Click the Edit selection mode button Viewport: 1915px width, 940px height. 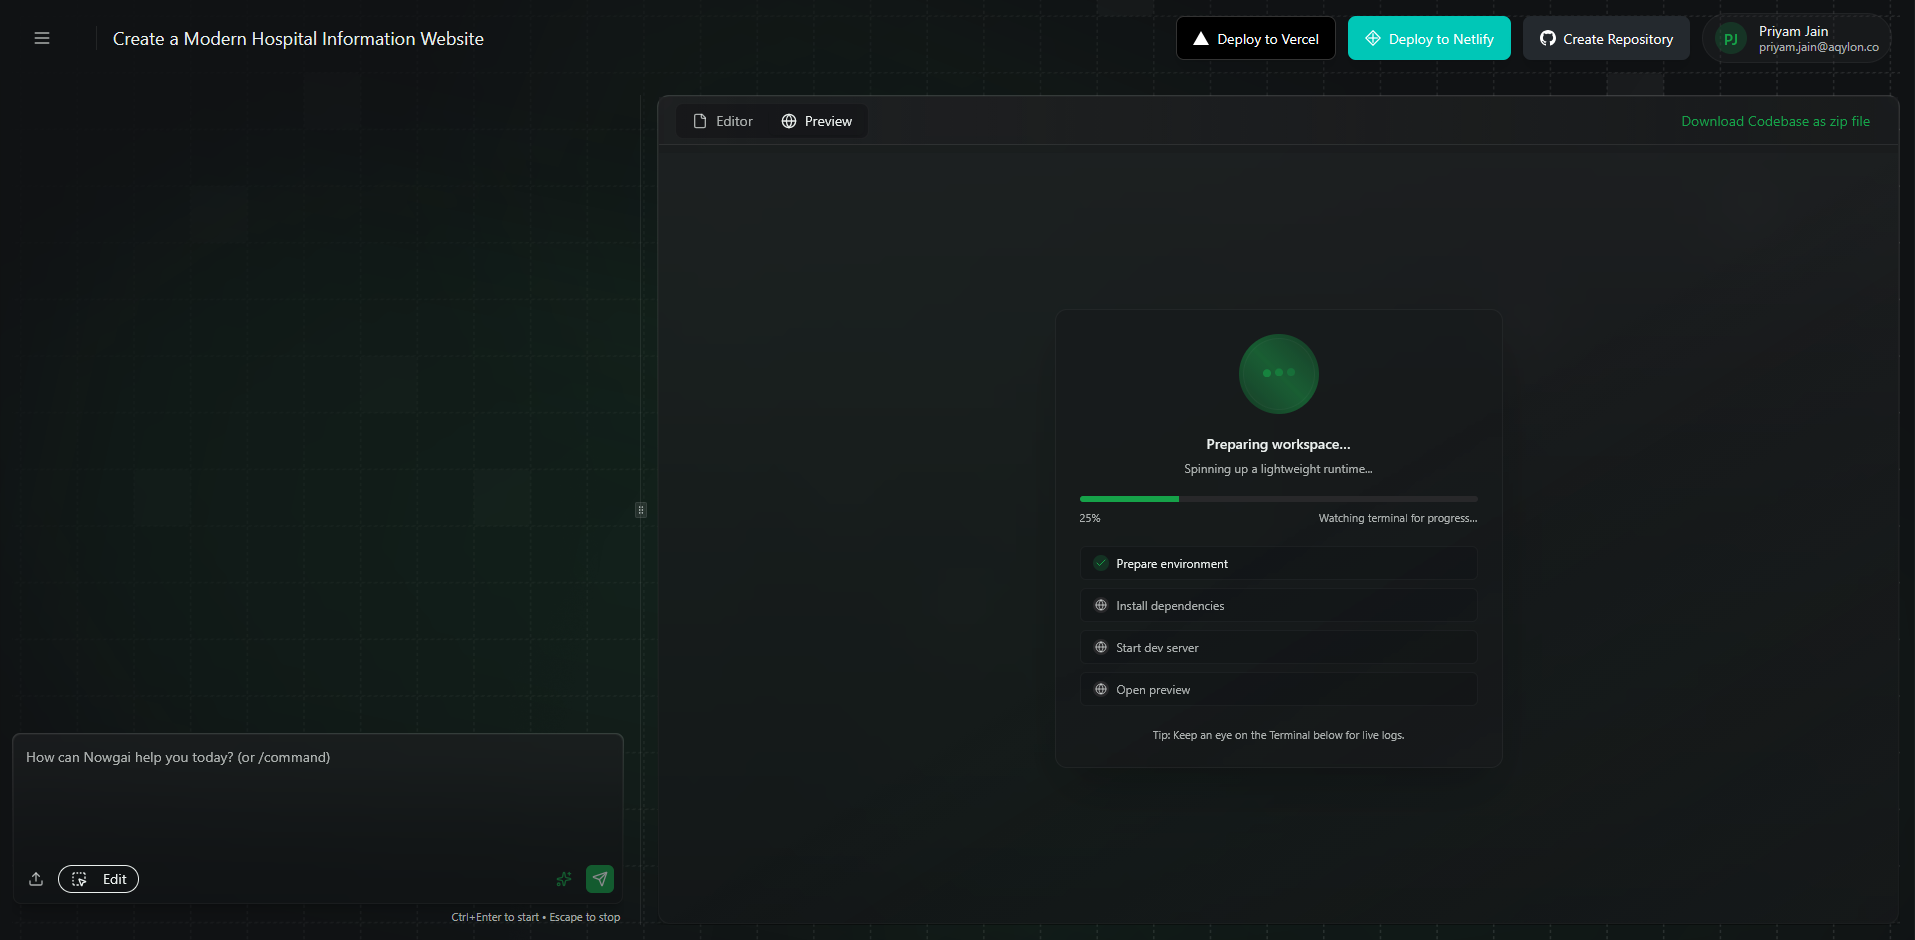tap(98, 879)
